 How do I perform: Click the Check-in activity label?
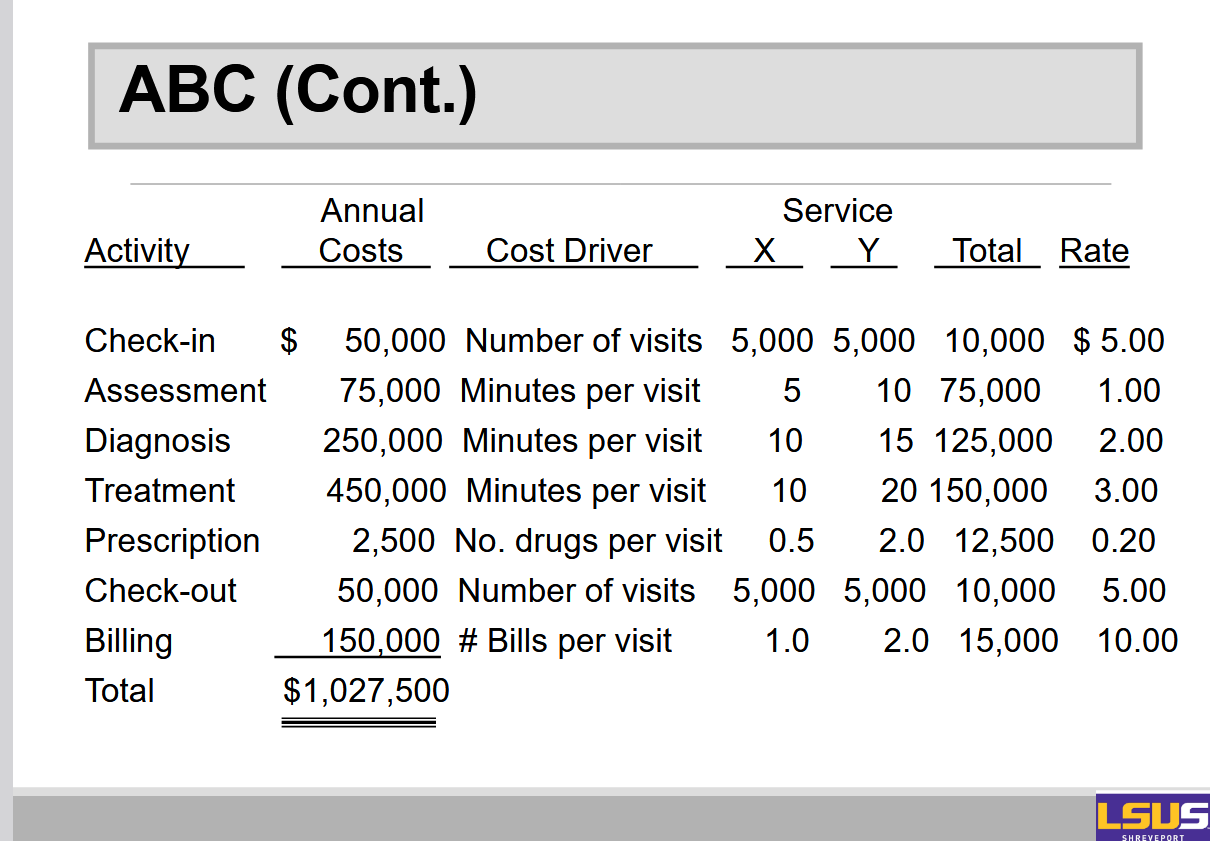click(x=150, y=341)
